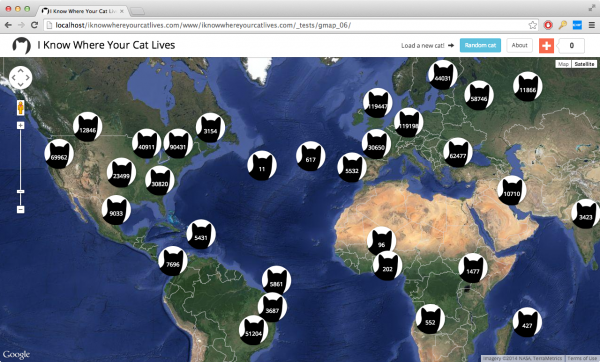Viewport: 600px width, 362px height.
Task: Select the cat marker 40911
Action: [x=147, y=143]
